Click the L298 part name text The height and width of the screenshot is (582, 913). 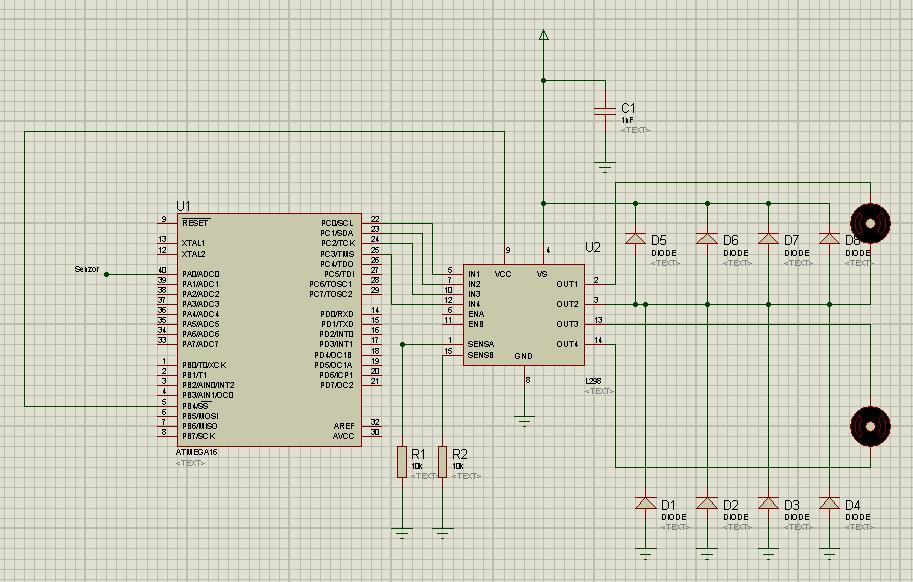coord(593,381)
